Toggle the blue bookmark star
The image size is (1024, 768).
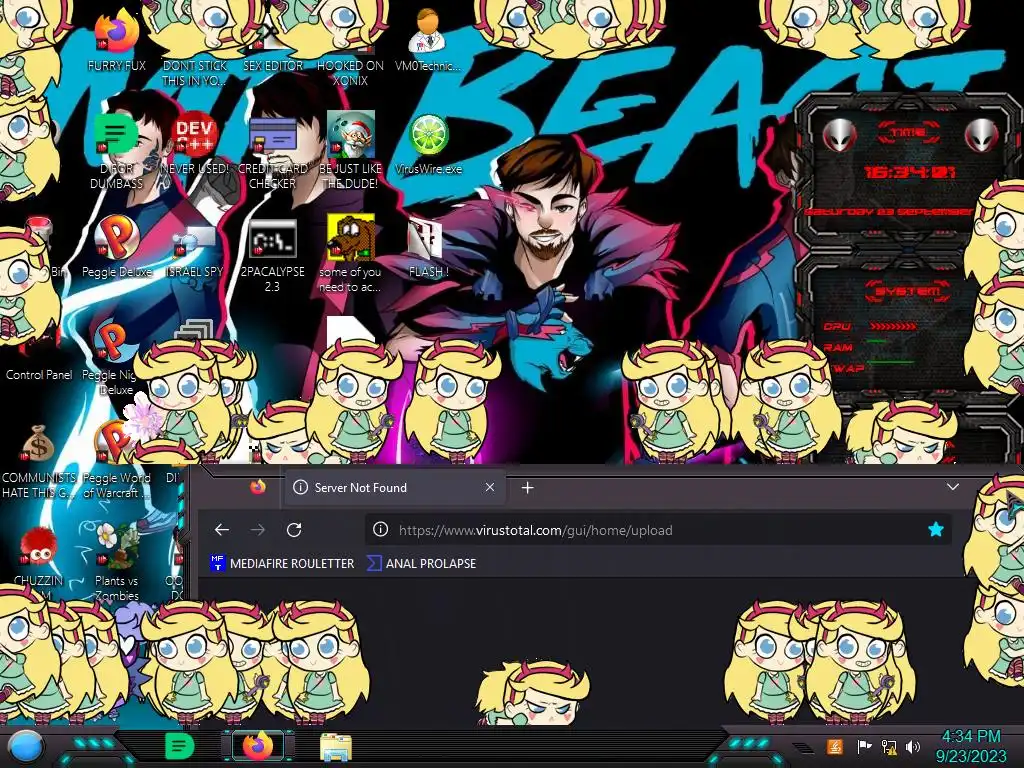click(936, 530)
